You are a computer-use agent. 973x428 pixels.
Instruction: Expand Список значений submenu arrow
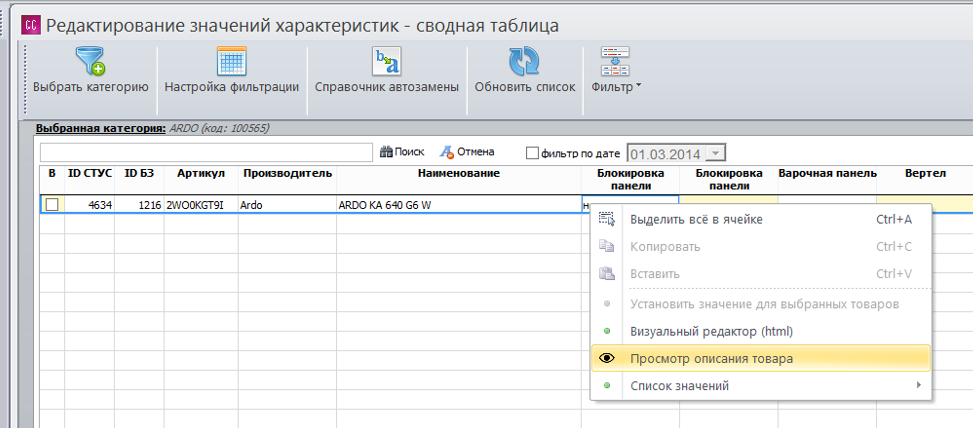pos(919,385)
